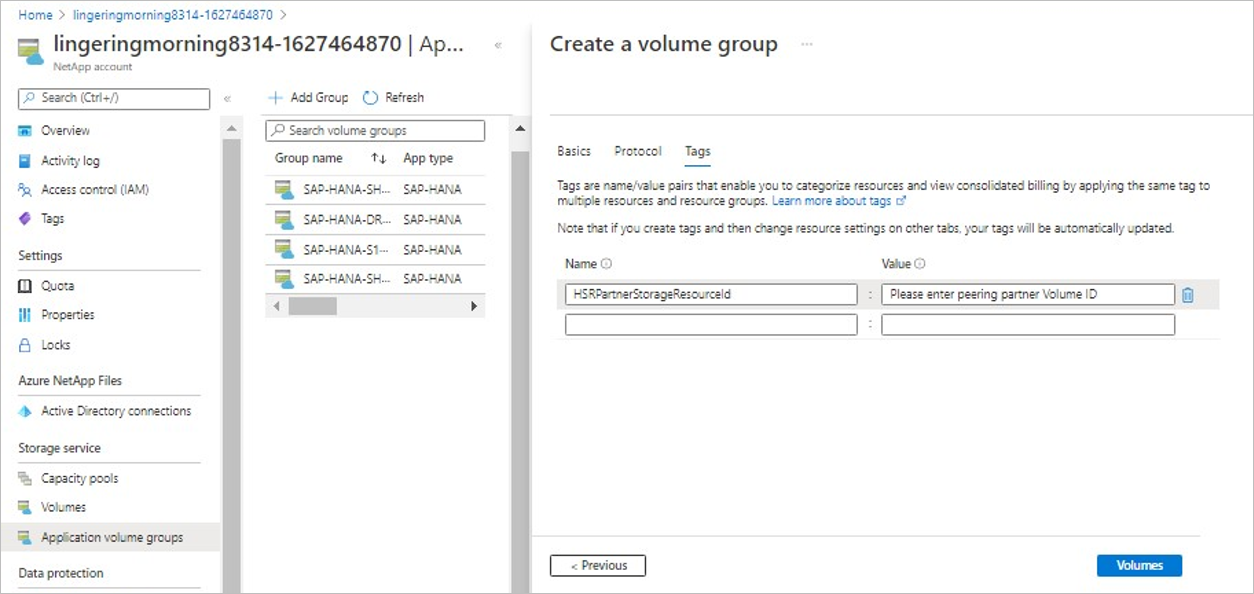1254x594 pixels.
Task: Go to Home breadcrumb
Action: coord(35,15)
